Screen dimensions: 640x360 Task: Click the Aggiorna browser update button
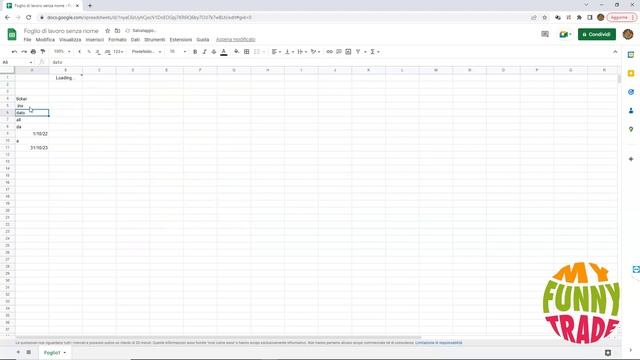(x=622, y=18)
